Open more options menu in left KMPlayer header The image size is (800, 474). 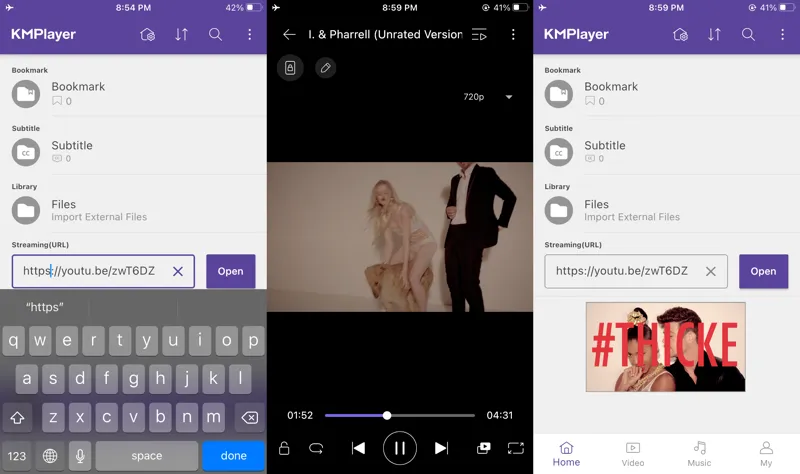pyautogui.click(x=249, y=35)
